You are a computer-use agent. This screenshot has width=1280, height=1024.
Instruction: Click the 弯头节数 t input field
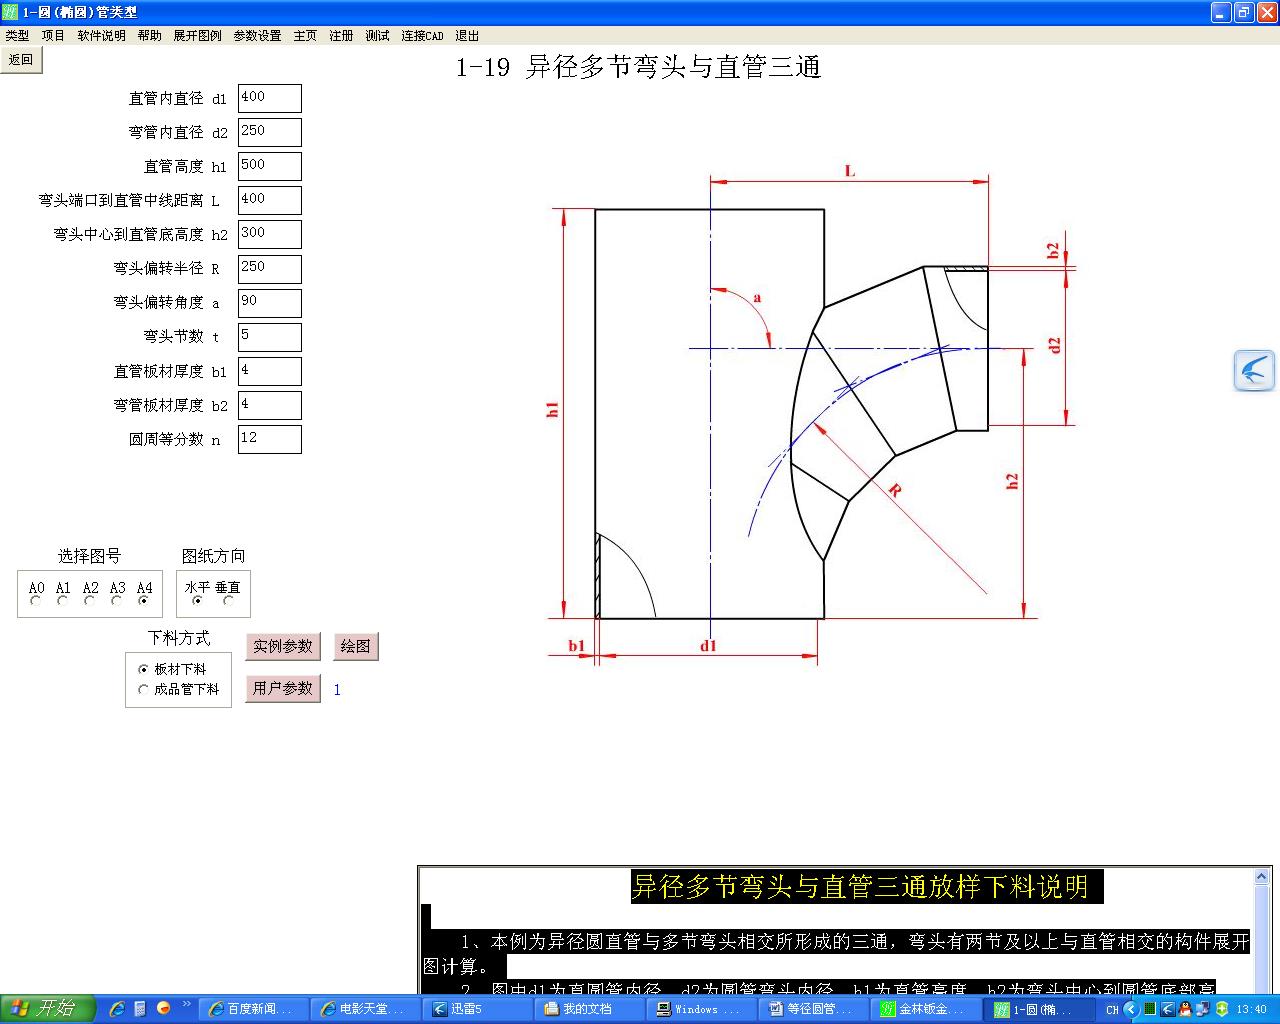269,336
